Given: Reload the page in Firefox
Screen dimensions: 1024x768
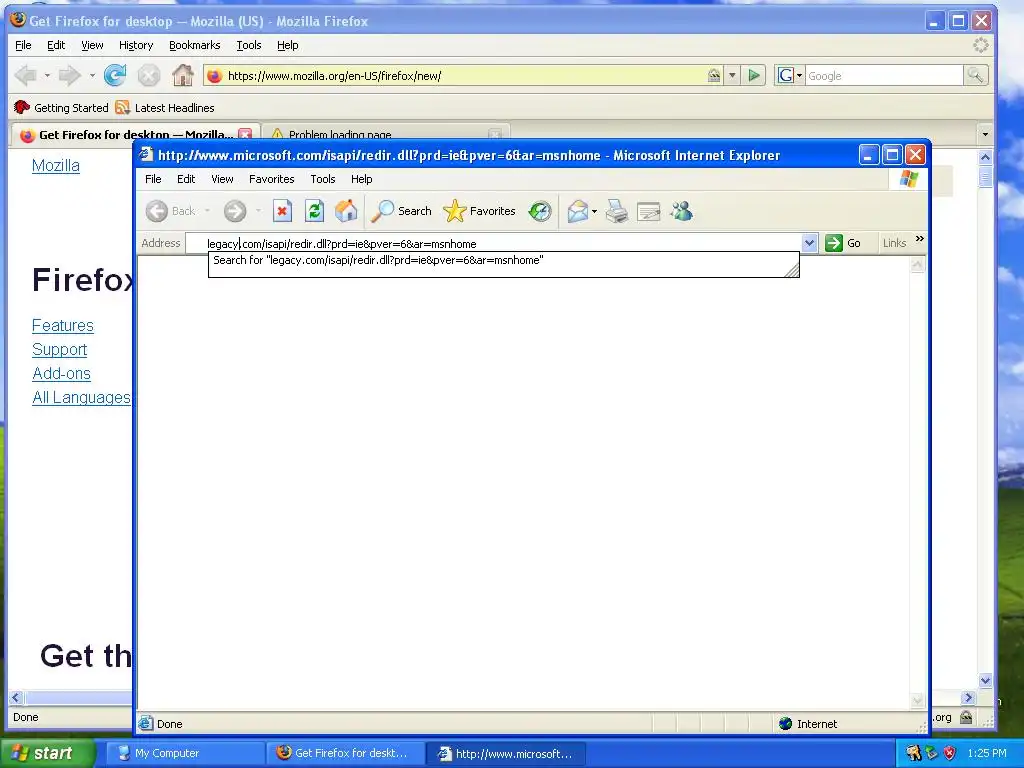Looking at the screenshot, I should click(115, 76).
